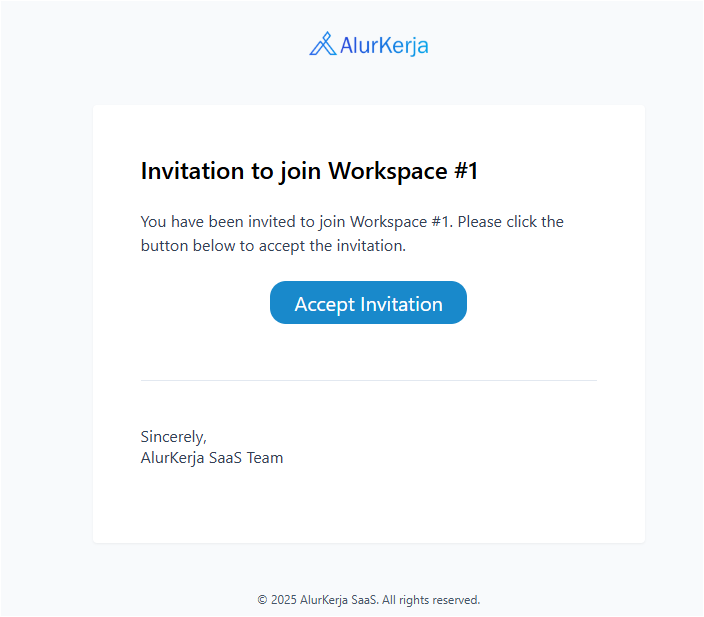
Task: Click the 'AlurKerja SaaS Team' signature
Action: pos(212,458)
